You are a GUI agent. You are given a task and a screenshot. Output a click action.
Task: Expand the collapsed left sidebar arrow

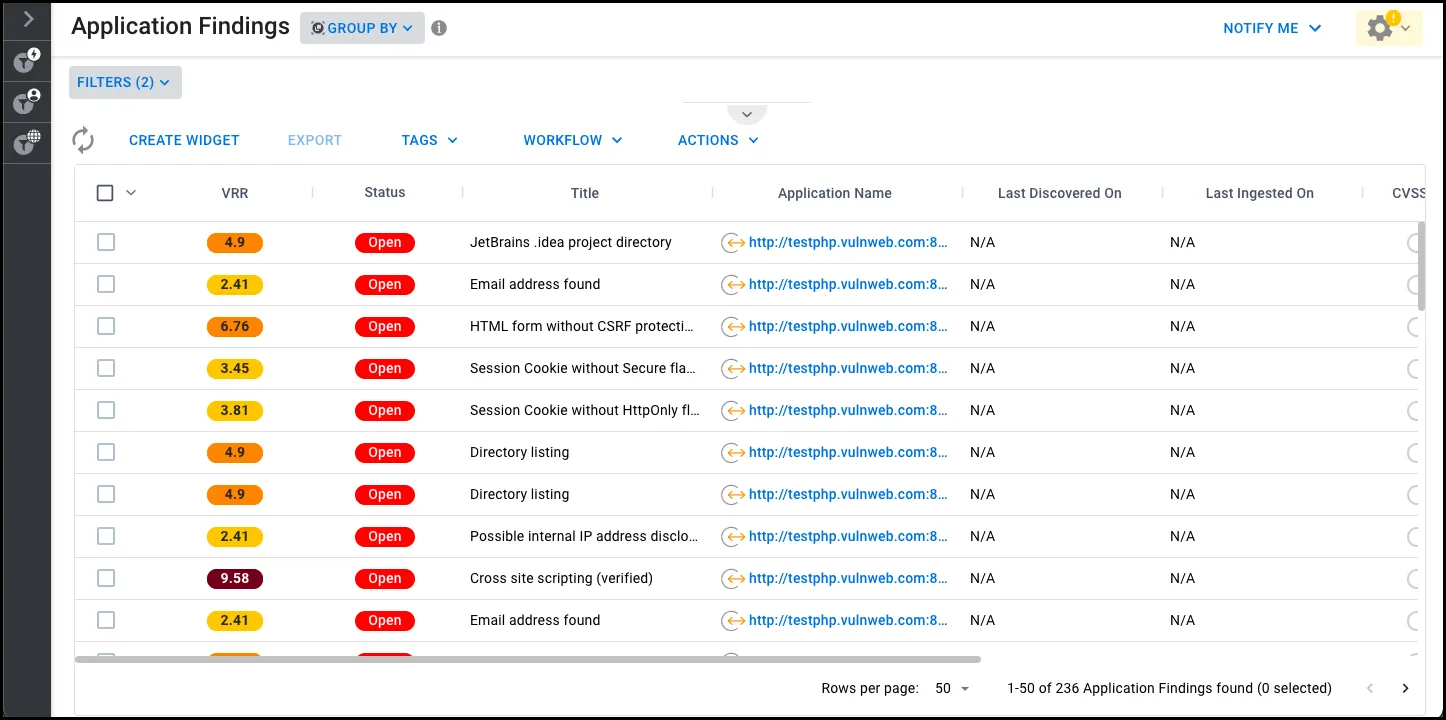[x=28, y=19]
